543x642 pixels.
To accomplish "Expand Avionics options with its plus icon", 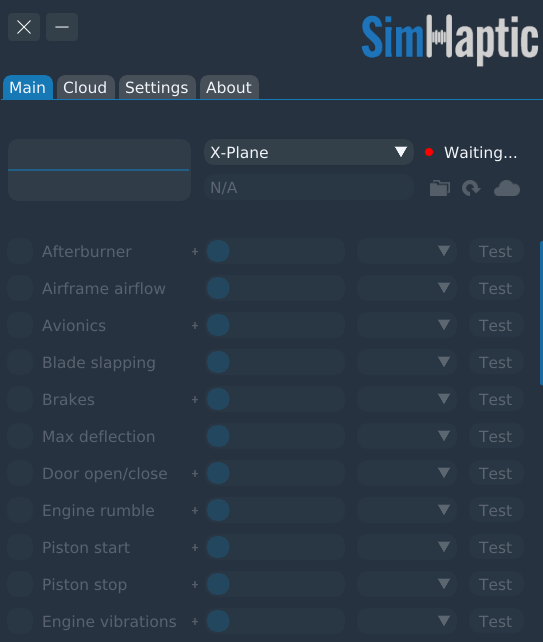I will tap(195, 326).
